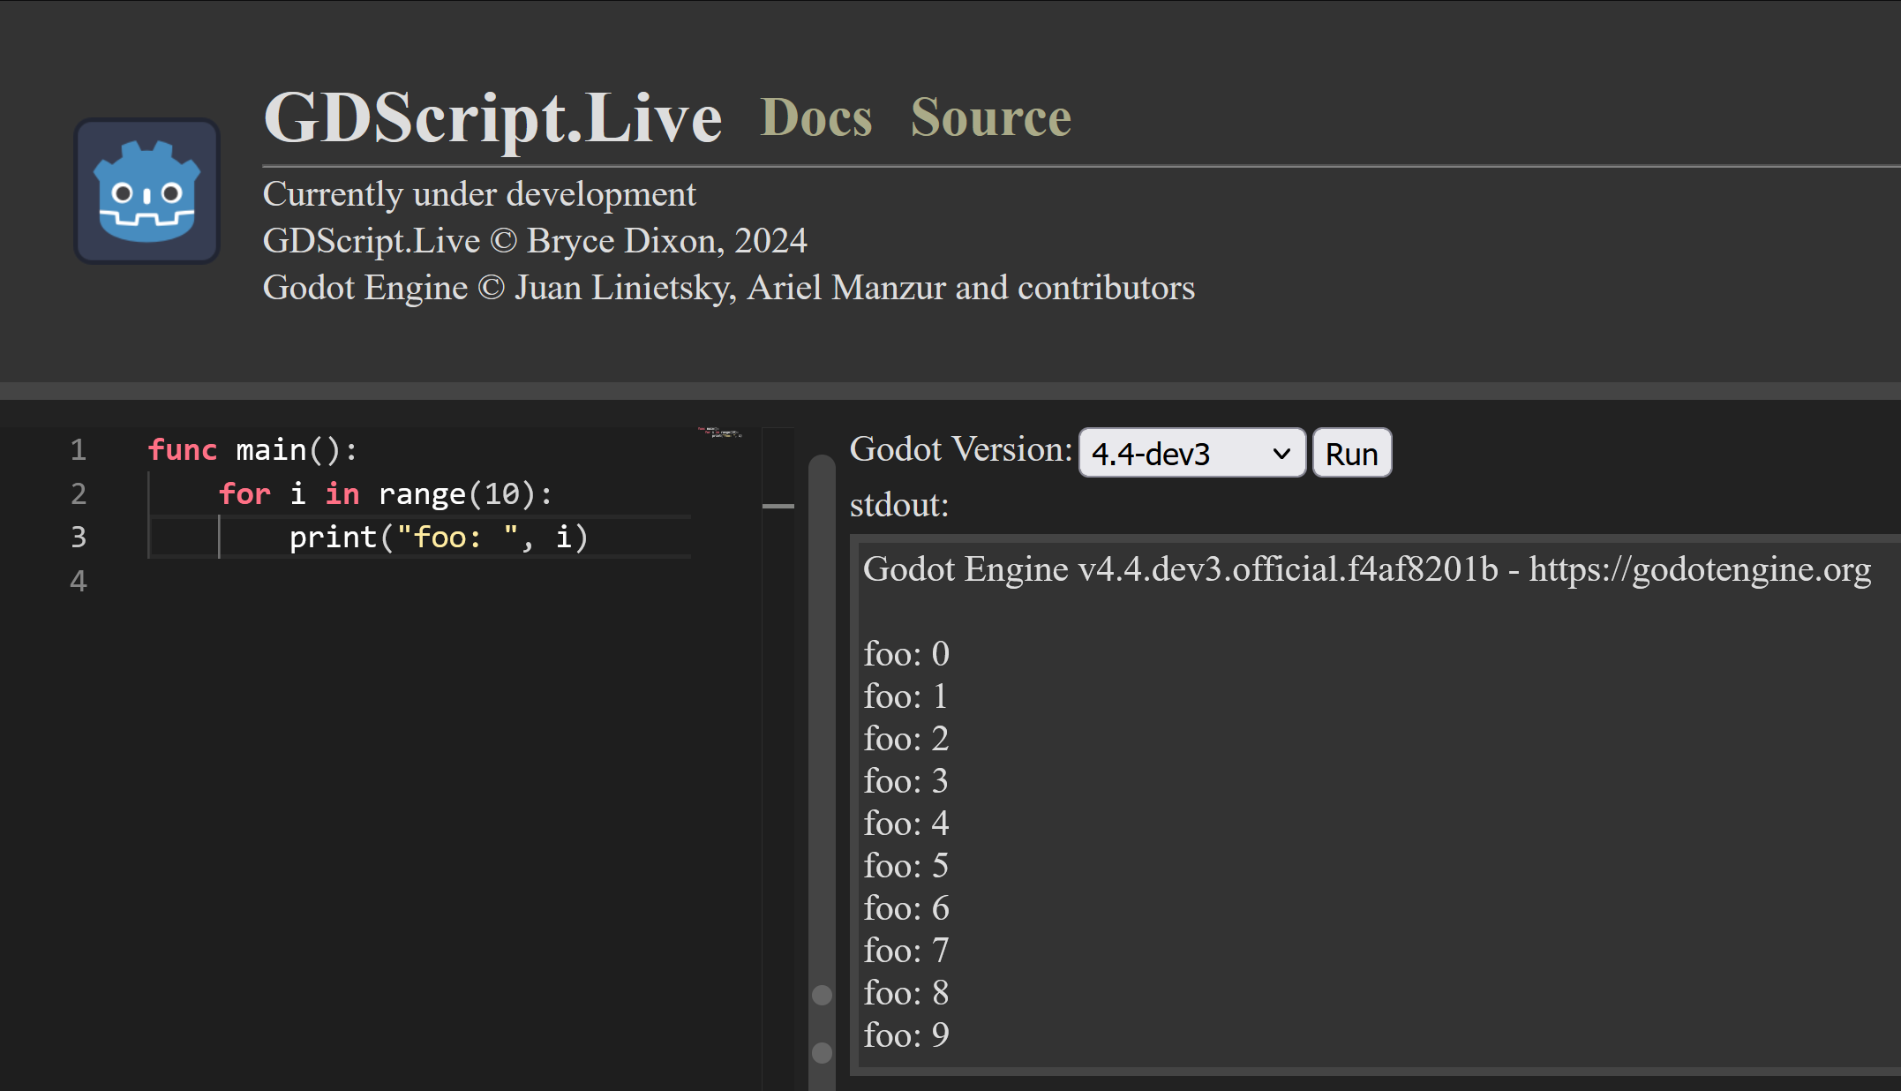Click the Run button
The width and height of the screenshot is (1901, 1091).
(1352, 453)
